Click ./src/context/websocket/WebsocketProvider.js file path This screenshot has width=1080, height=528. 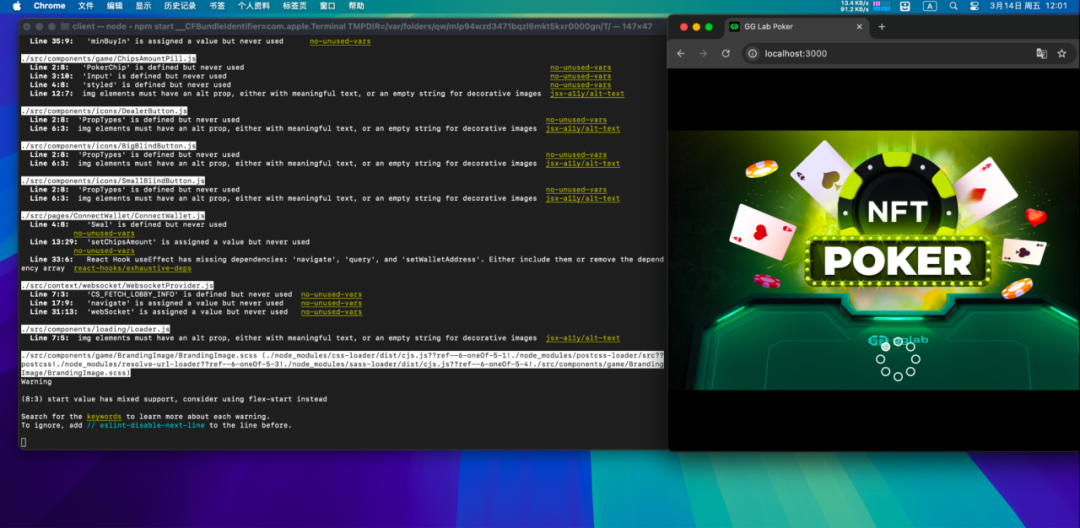point(117,286)
